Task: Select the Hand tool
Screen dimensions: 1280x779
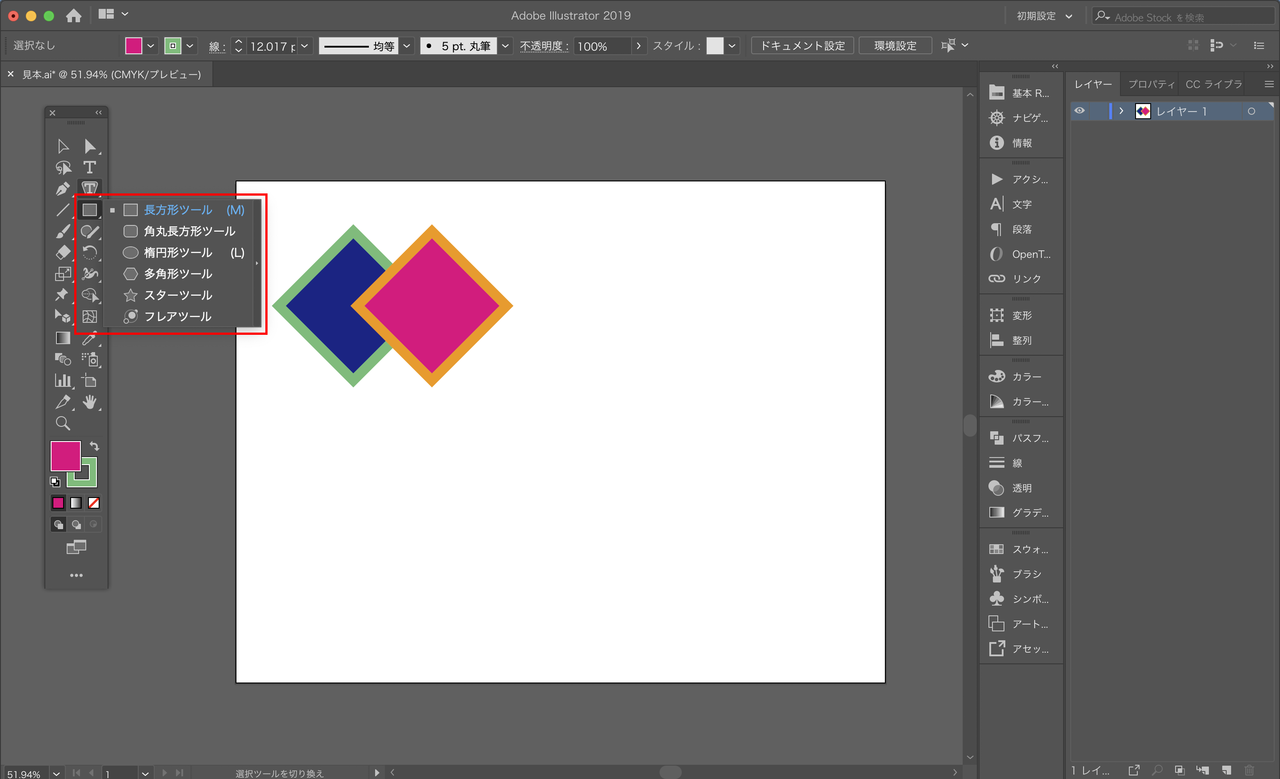Action: click(x=90, y=402)
